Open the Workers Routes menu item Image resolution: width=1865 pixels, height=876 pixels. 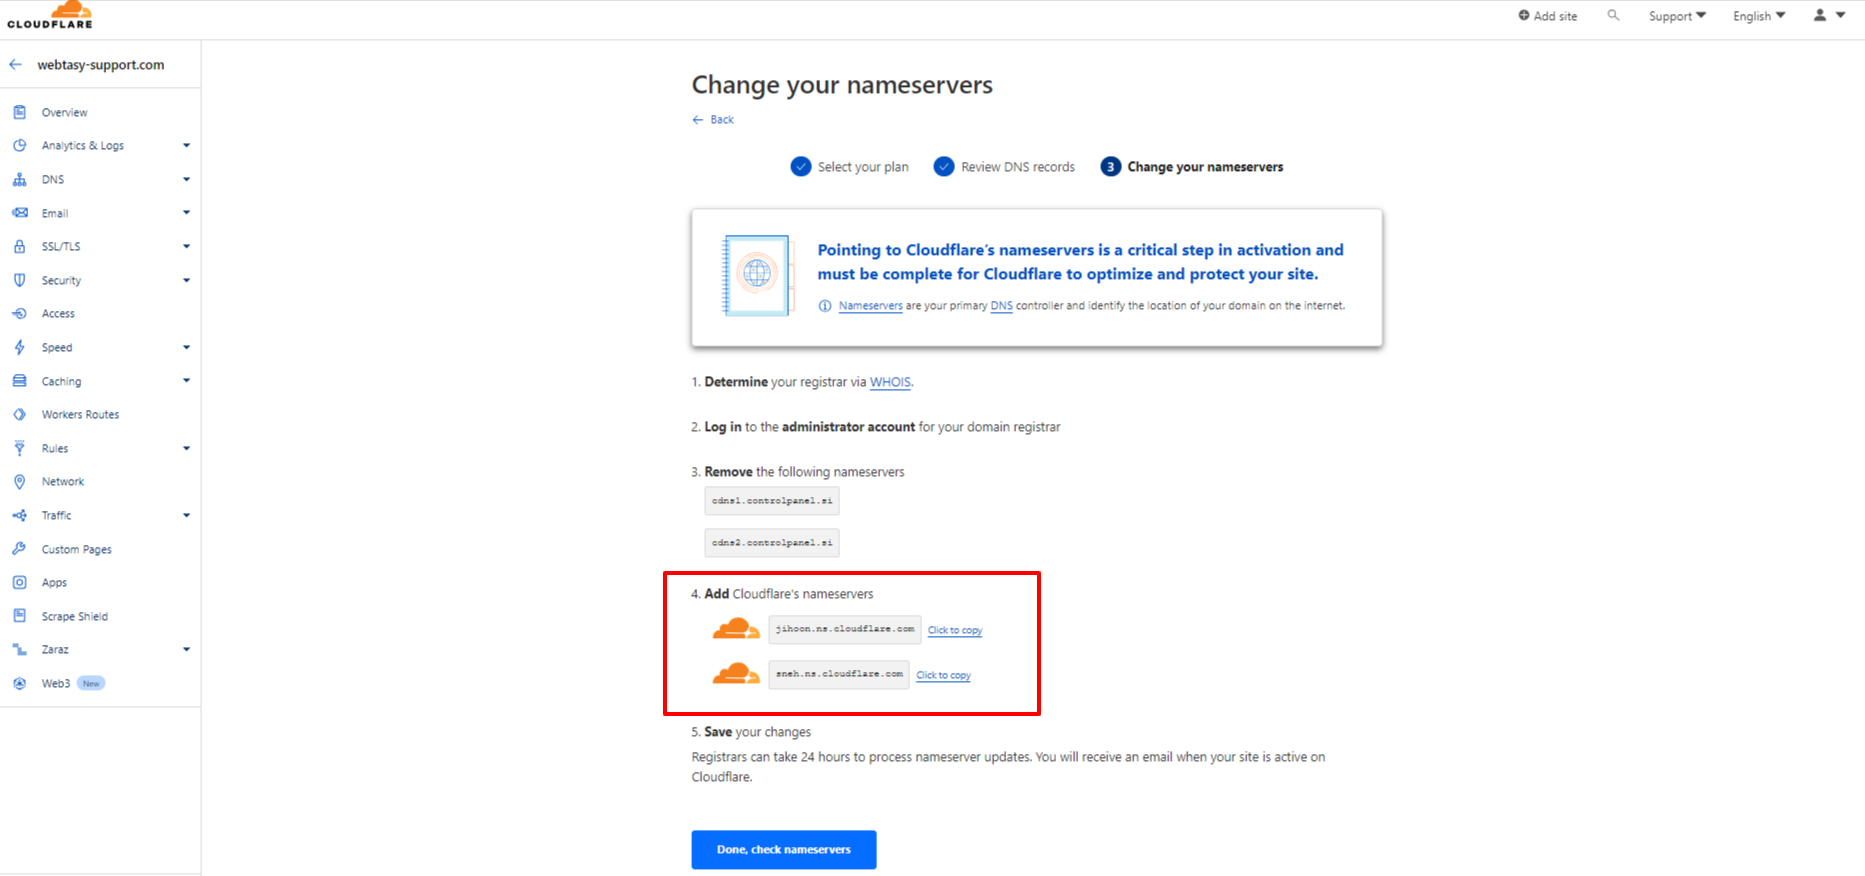click(80, 415)
